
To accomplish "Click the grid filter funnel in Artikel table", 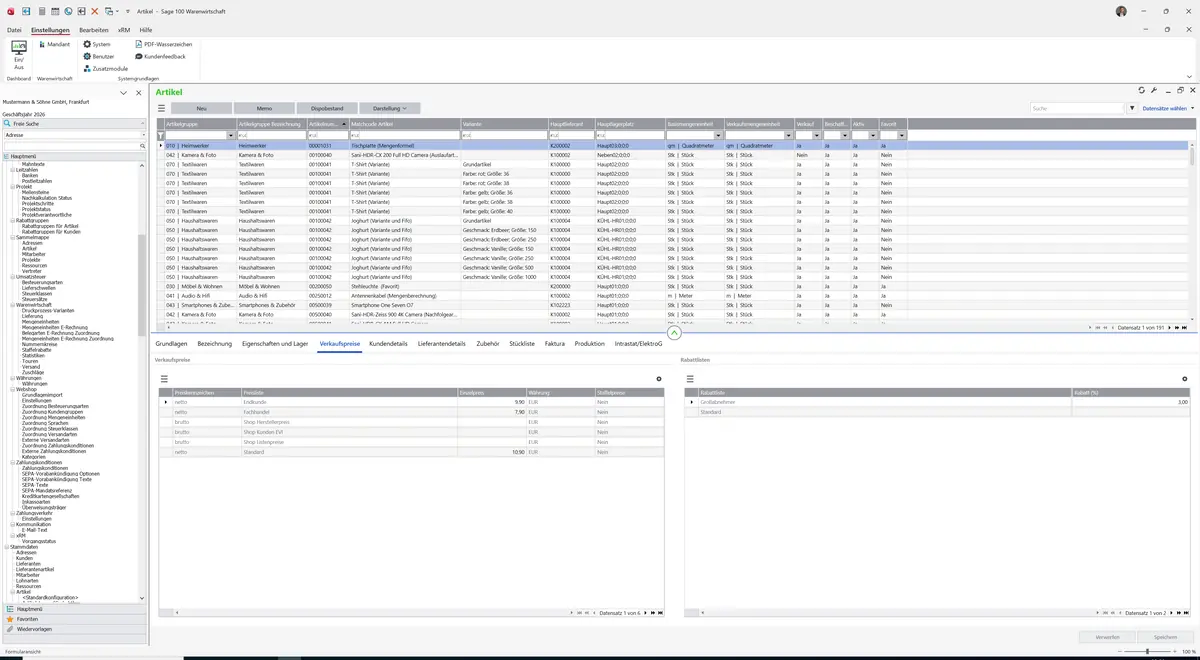I will (x=160, y=135).
